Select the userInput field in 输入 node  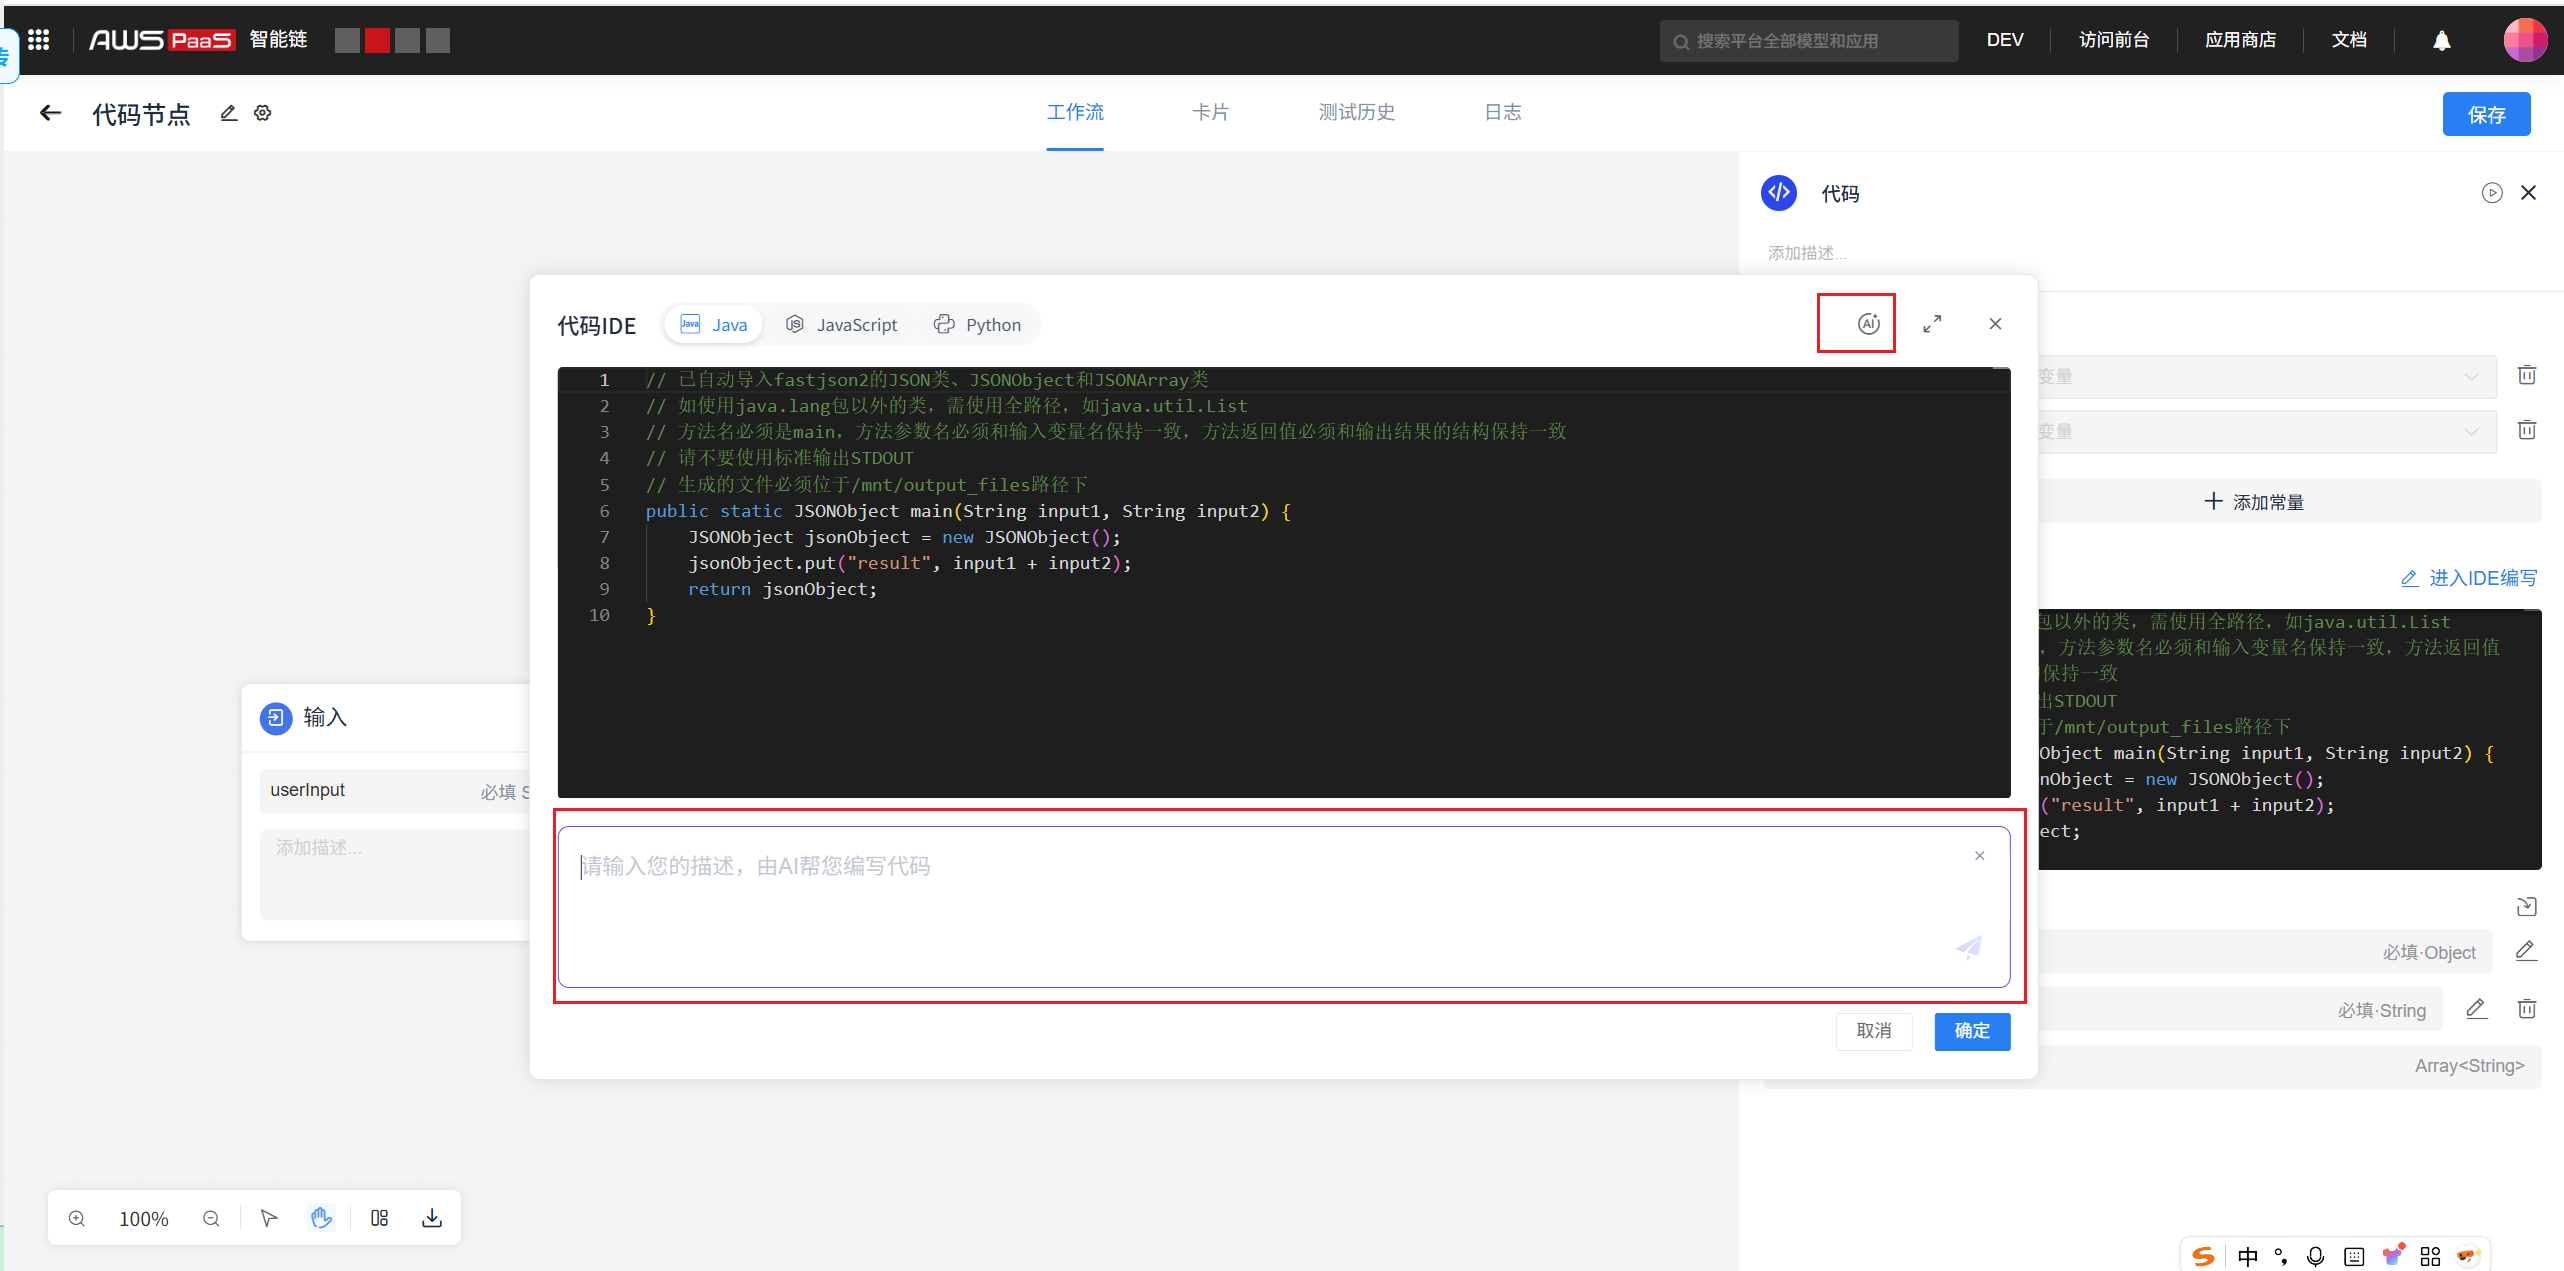(394, 791)
